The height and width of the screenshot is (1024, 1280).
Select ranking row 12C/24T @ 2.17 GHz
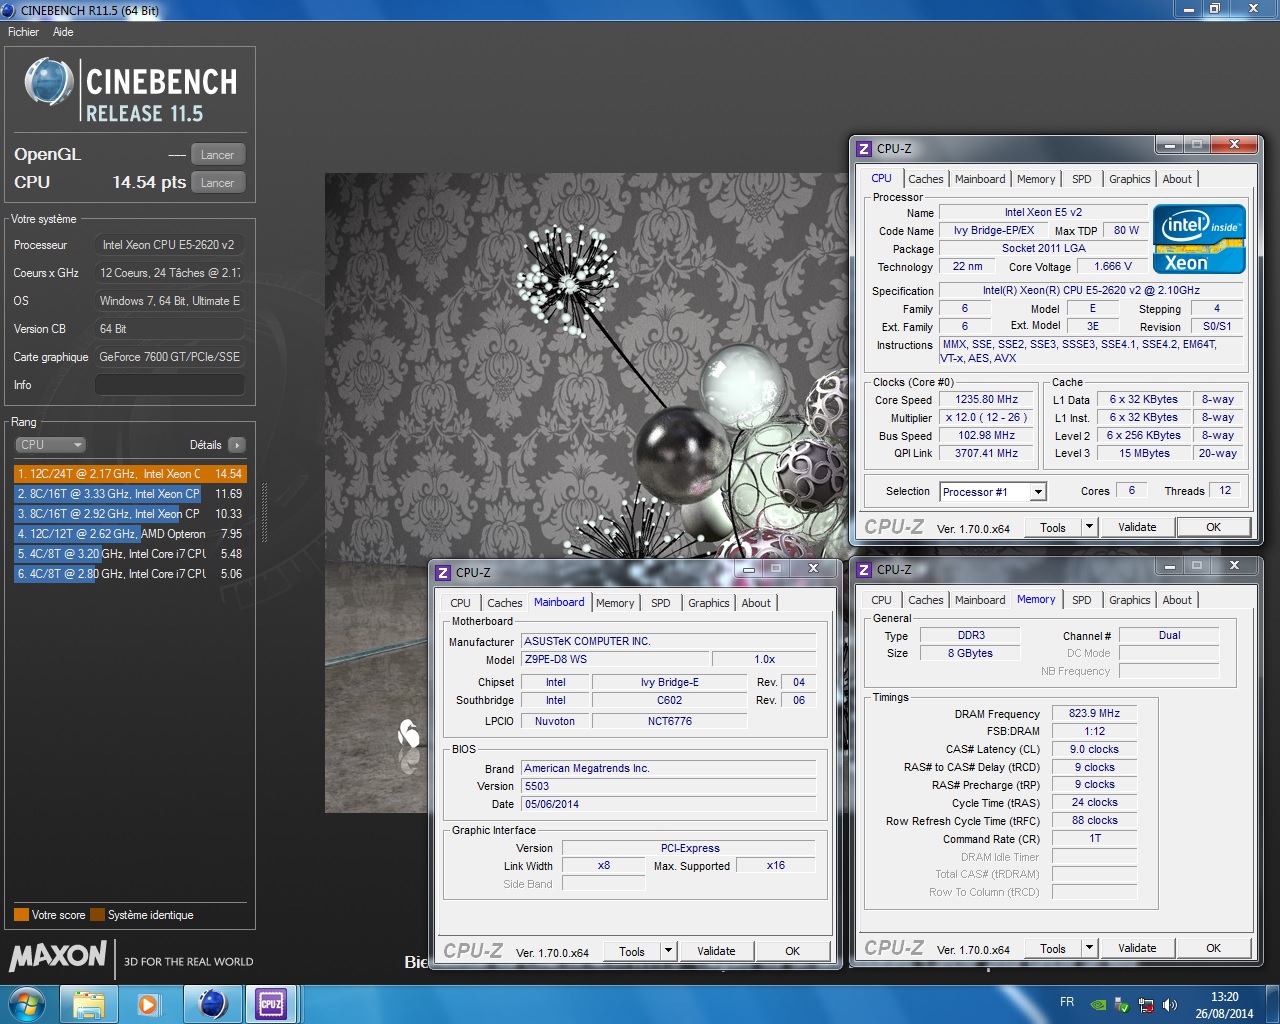130,474
